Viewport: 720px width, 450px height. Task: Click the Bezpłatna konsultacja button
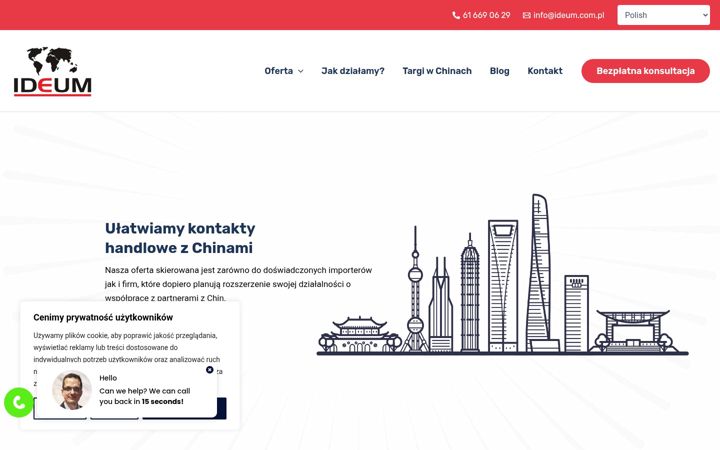point(645,71)
